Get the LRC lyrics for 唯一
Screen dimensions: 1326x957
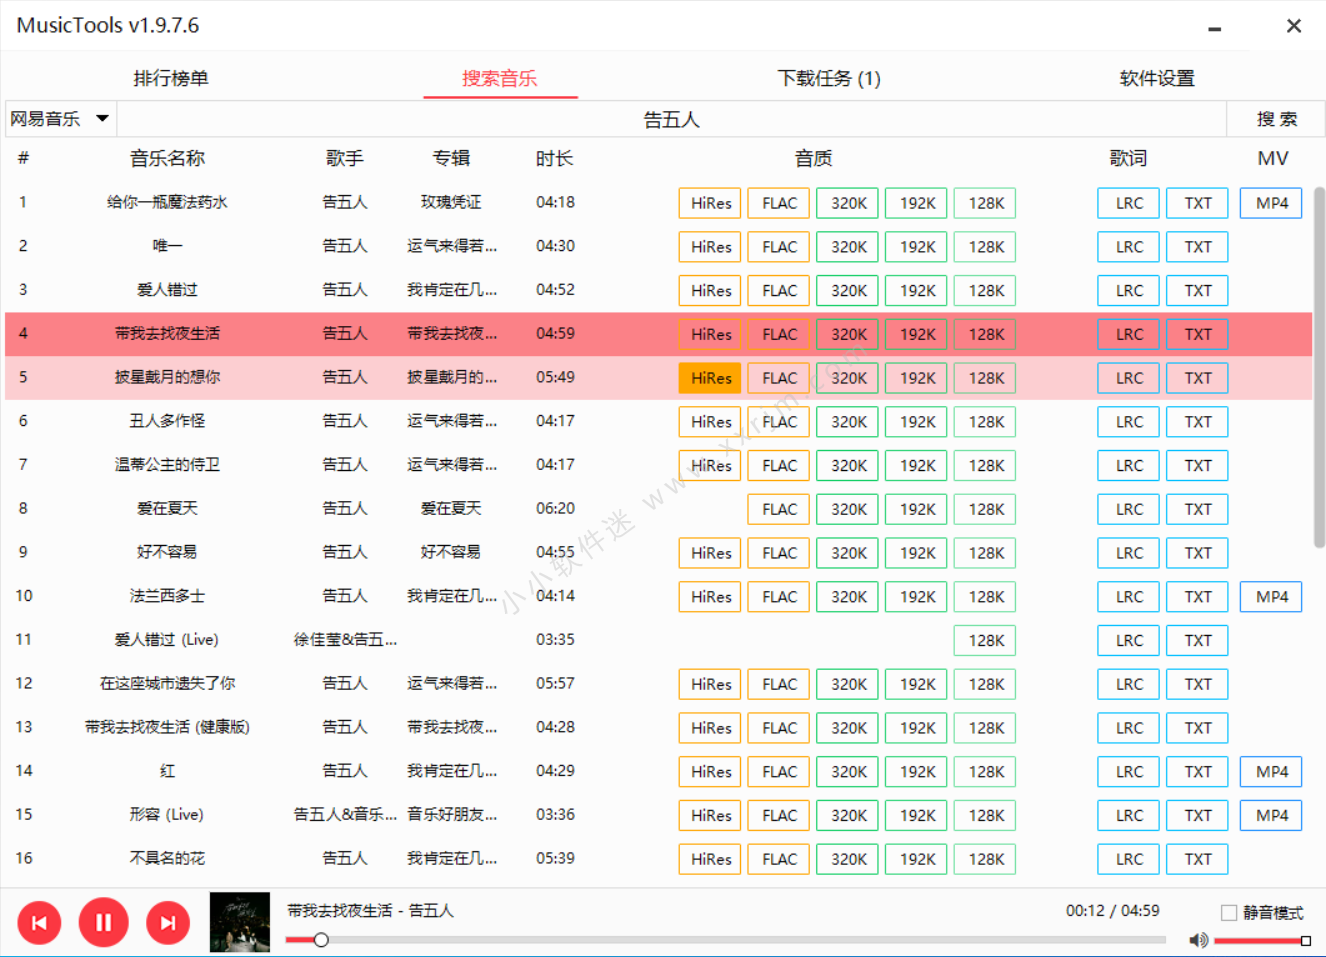point(1129,247)
